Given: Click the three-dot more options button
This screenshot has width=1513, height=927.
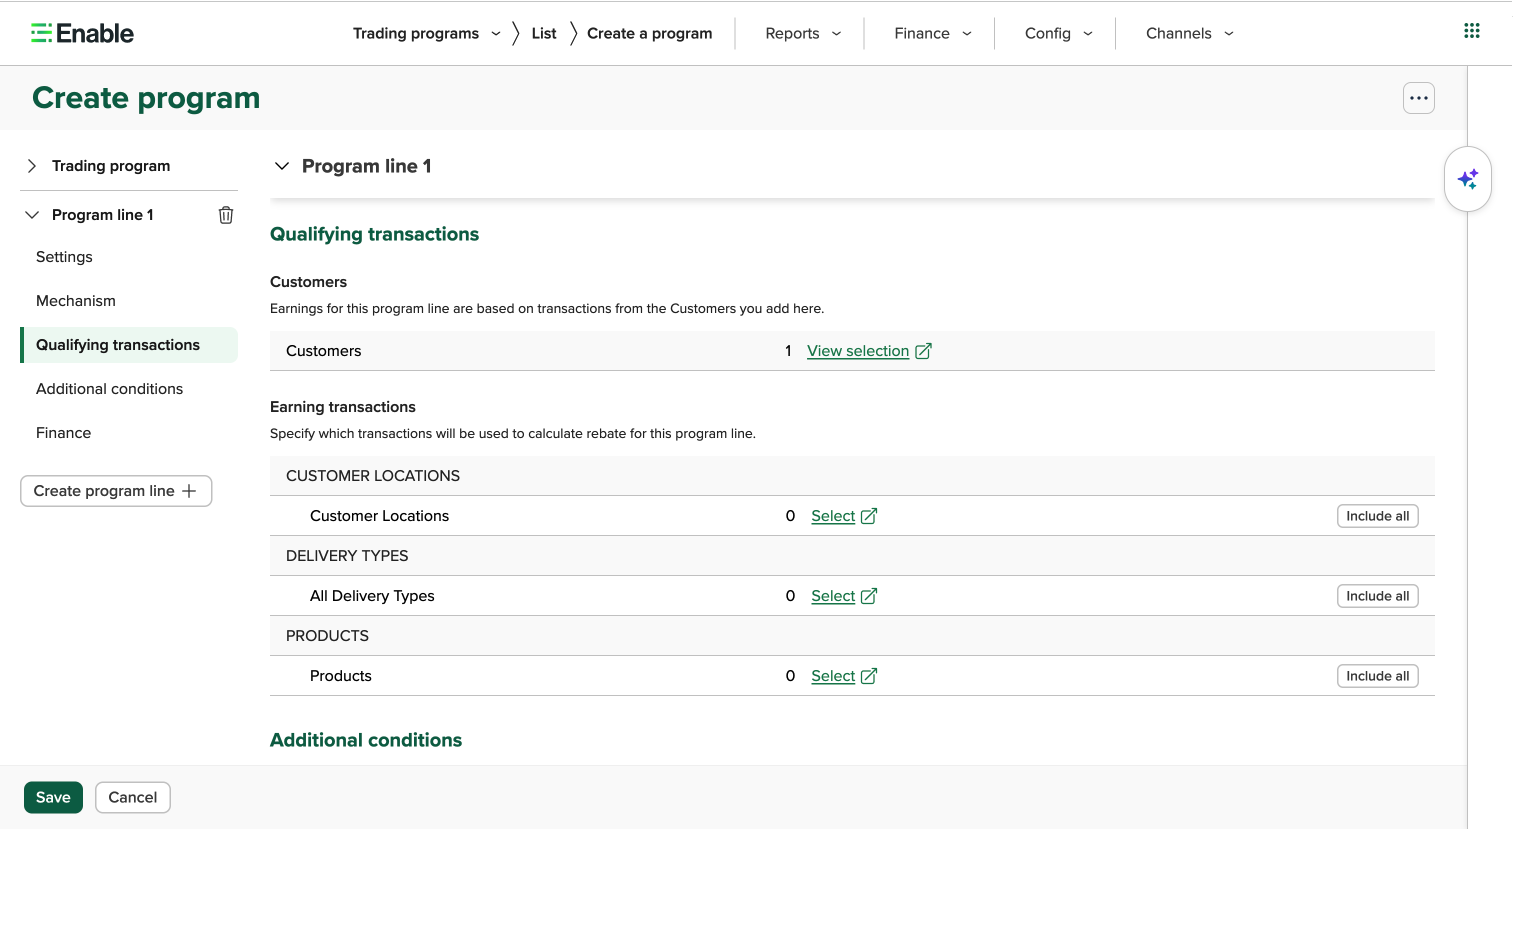Looking at the screenshot, I should click(x=1418, y=98).
